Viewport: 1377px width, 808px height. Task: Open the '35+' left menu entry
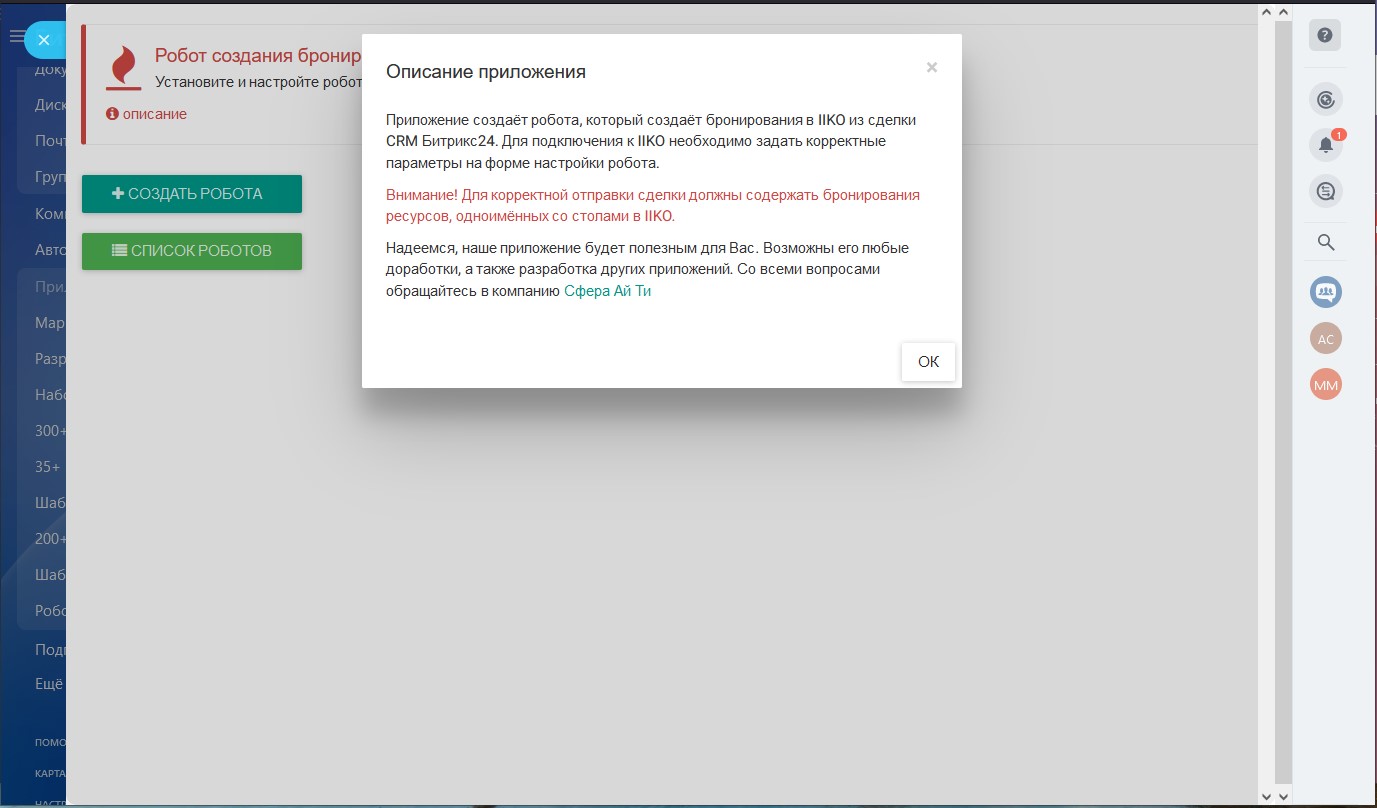click(x=48, y=467)
